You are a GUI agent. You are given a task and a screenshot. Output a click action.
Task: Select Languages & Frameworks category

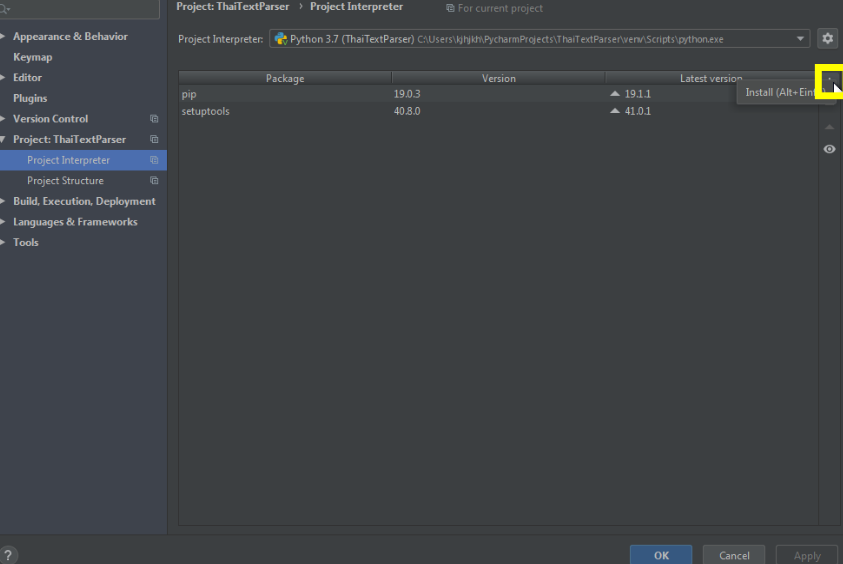pos(75,222)
